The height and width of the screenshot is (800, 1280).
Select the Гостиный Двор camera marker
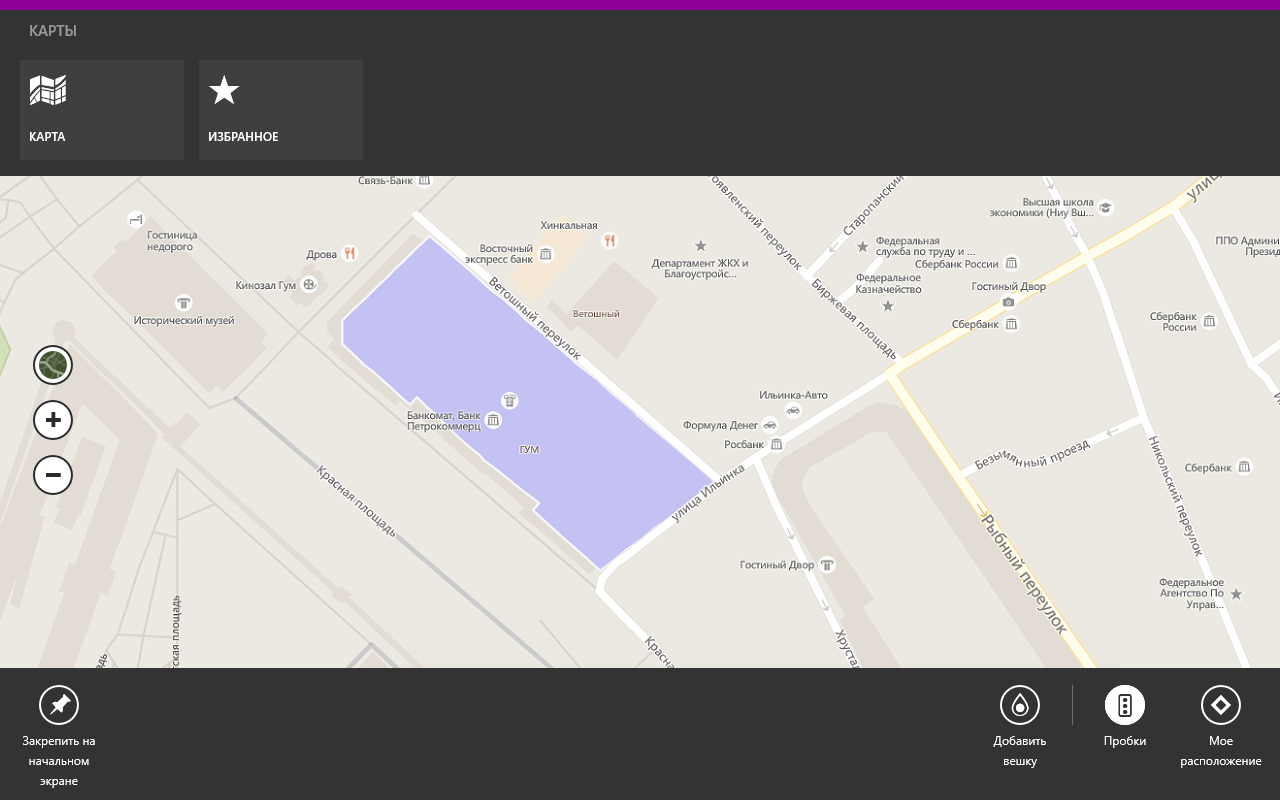[1008, 302]
